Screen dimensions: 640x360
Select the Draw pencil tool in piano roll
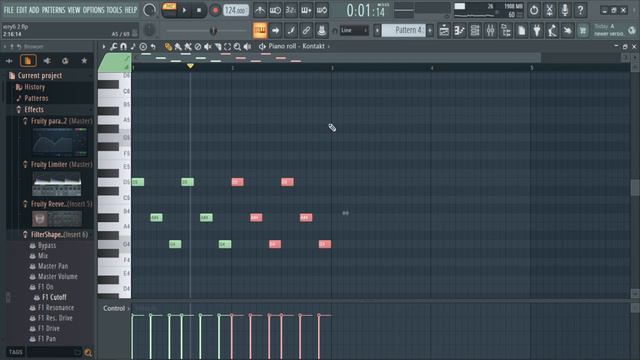point(168,47)
